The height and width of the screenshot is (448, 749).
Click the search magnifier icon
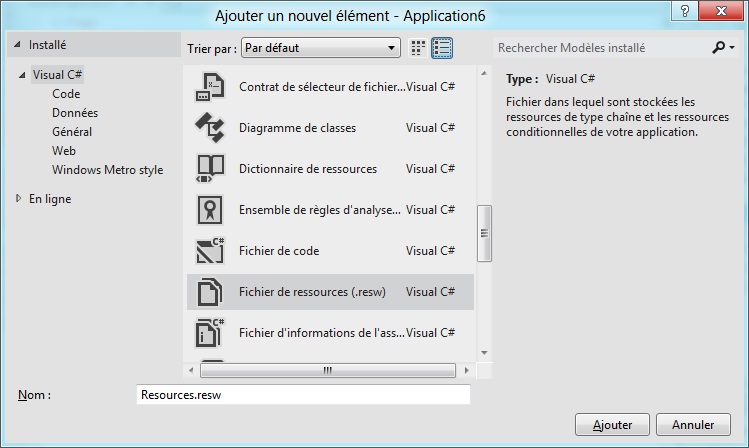(x=719, y=47)
